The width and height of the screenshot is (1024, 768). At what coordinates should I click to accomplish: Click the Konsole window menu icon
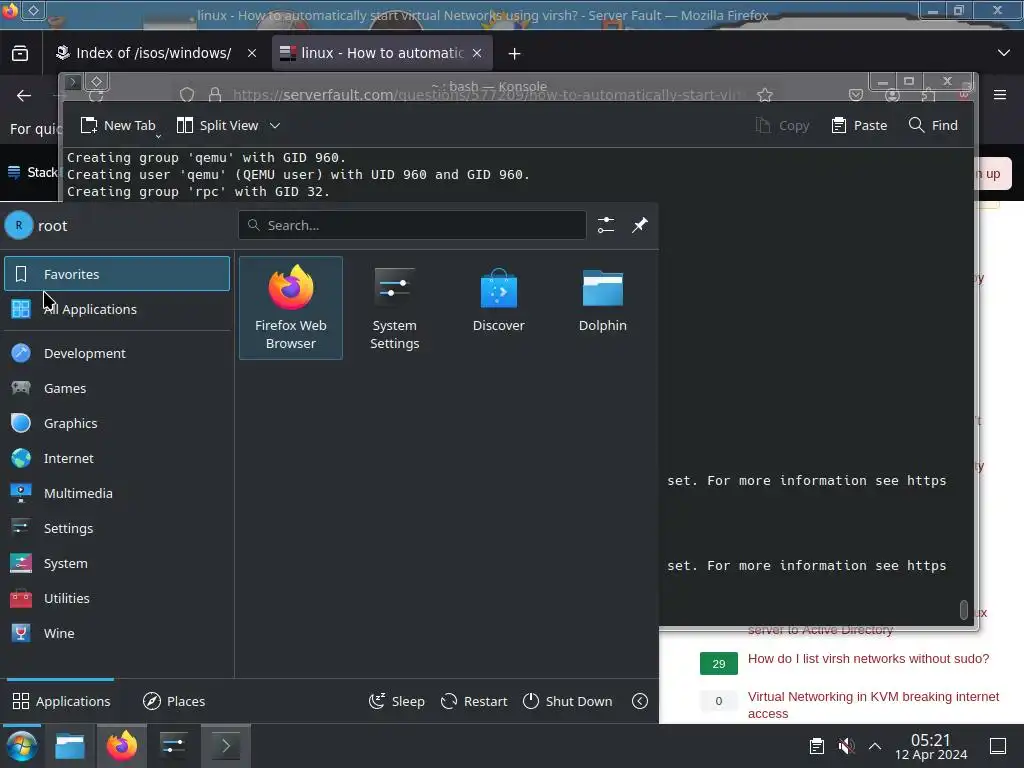coord(72,82)
